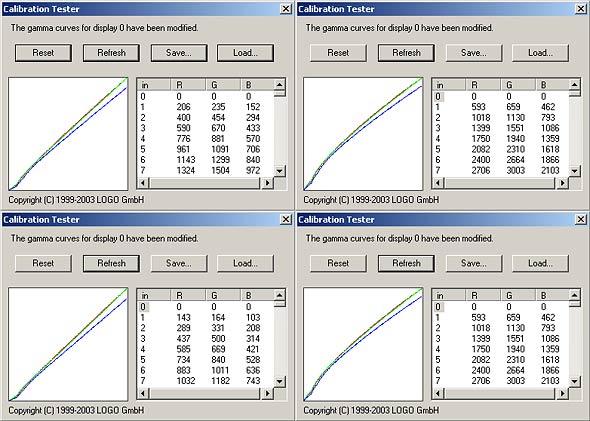Select the cell with value 1504 in the top-left table
This screenshot has height=421, width=590.
click(220, 170)
